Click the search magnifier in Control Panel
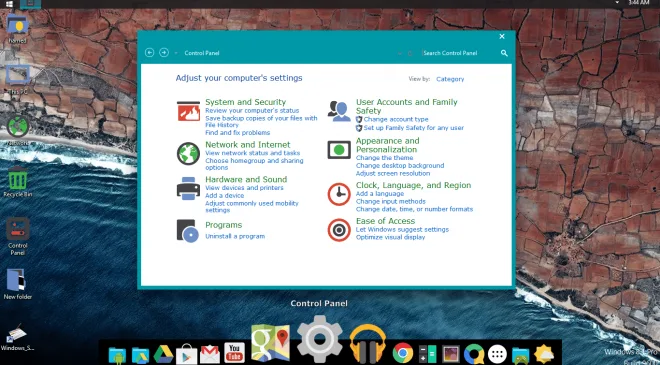660x365 pixels. (504, 53)
